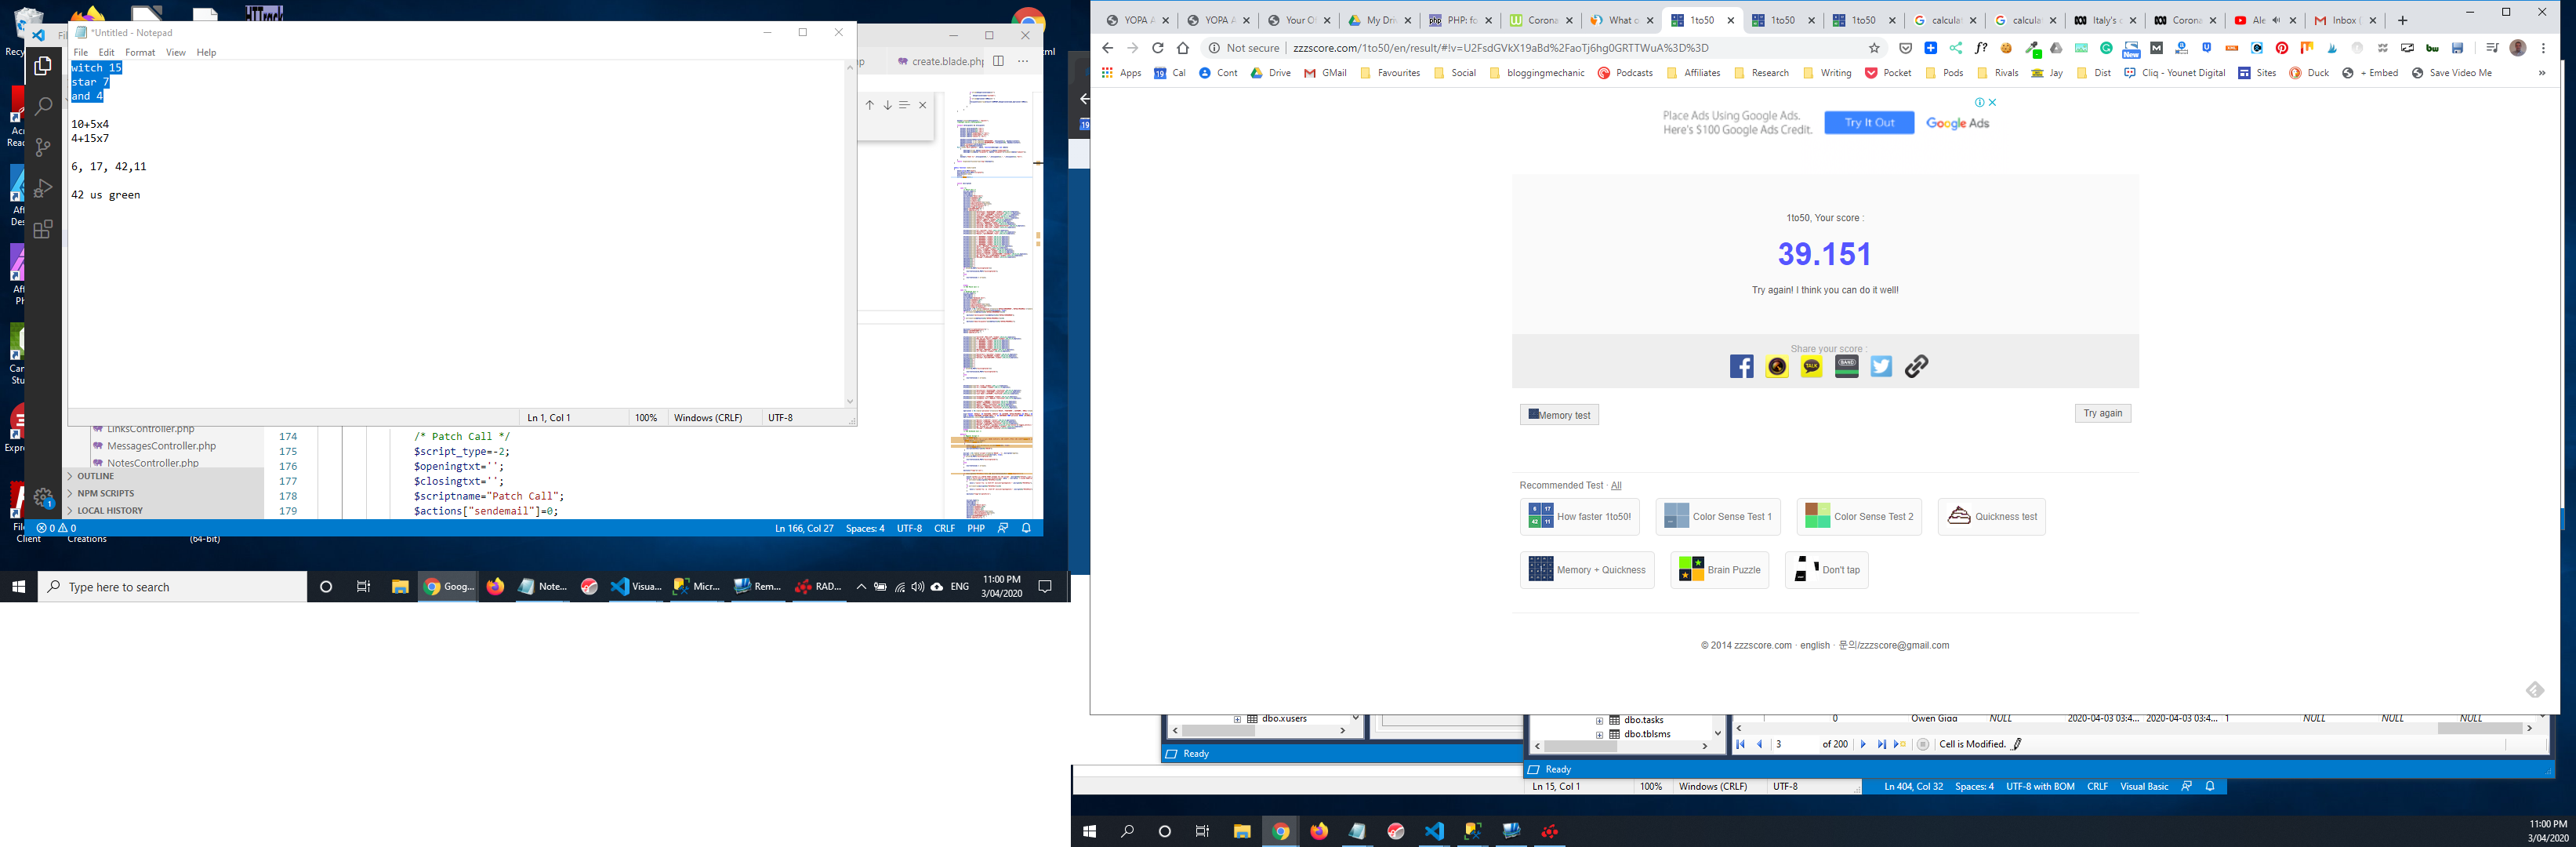Mute the YouTube tab audio
2576x847 pixels.
click(x=2276, y=20)
